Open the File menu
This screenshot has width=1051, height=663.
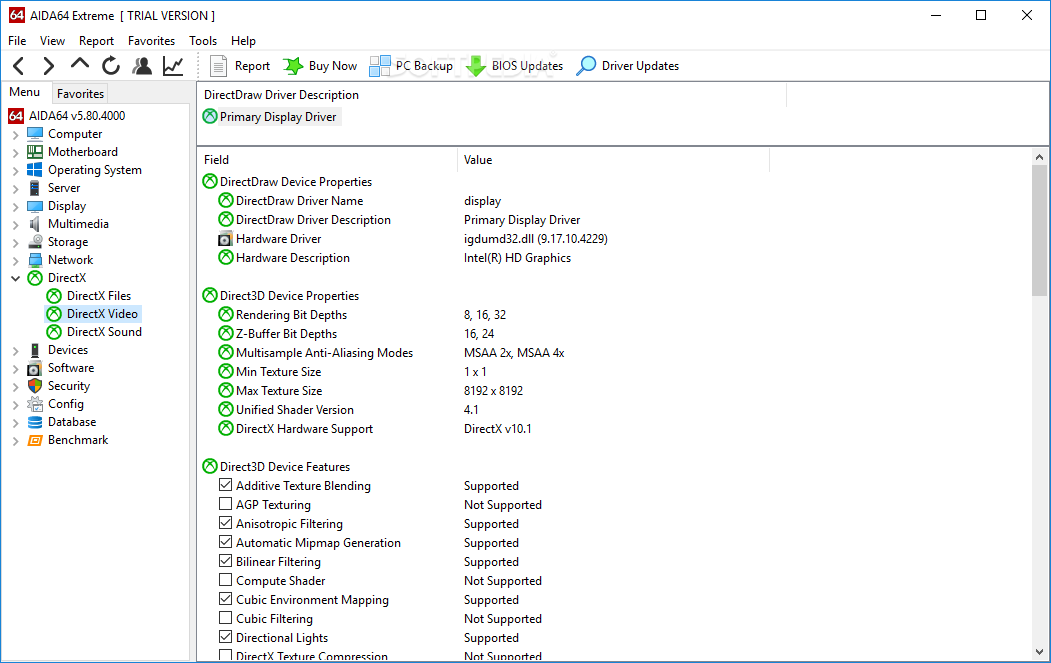point(17,41)
